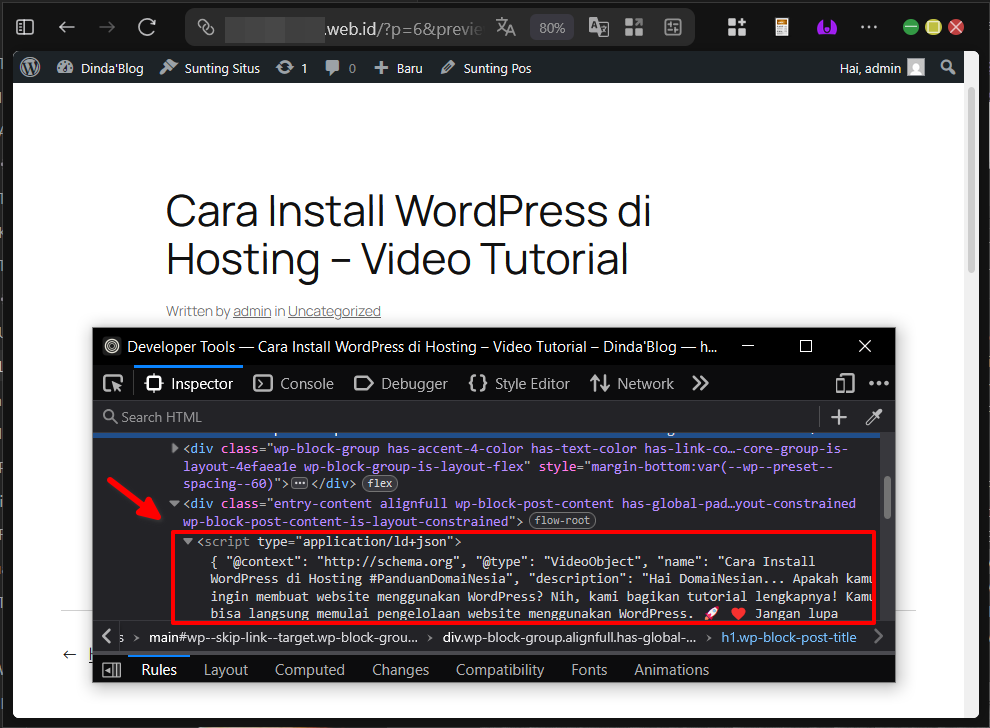Image resolution: width=990 pixels, height=728 pixels.
Task: Collapse the script application/ld+json node
Action: 188,541
